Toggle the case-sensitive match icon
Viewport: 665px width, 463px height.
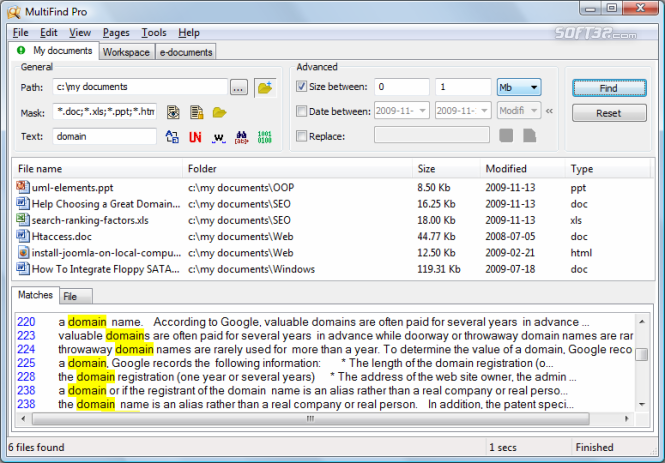pos(172,137)
